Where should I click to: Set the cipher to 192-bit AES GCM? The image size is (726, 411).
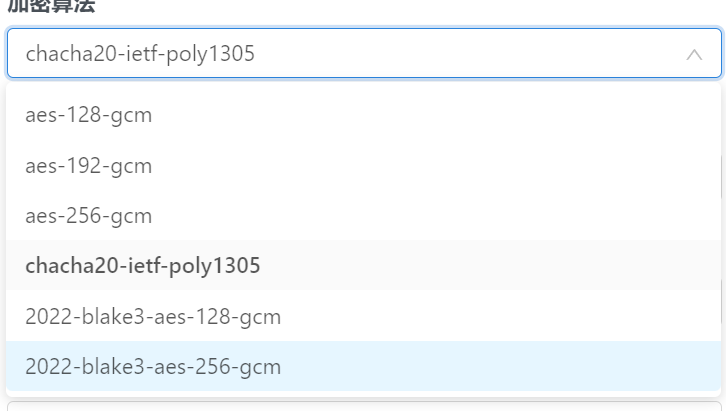pyautogui.click(x=363, y=165)
